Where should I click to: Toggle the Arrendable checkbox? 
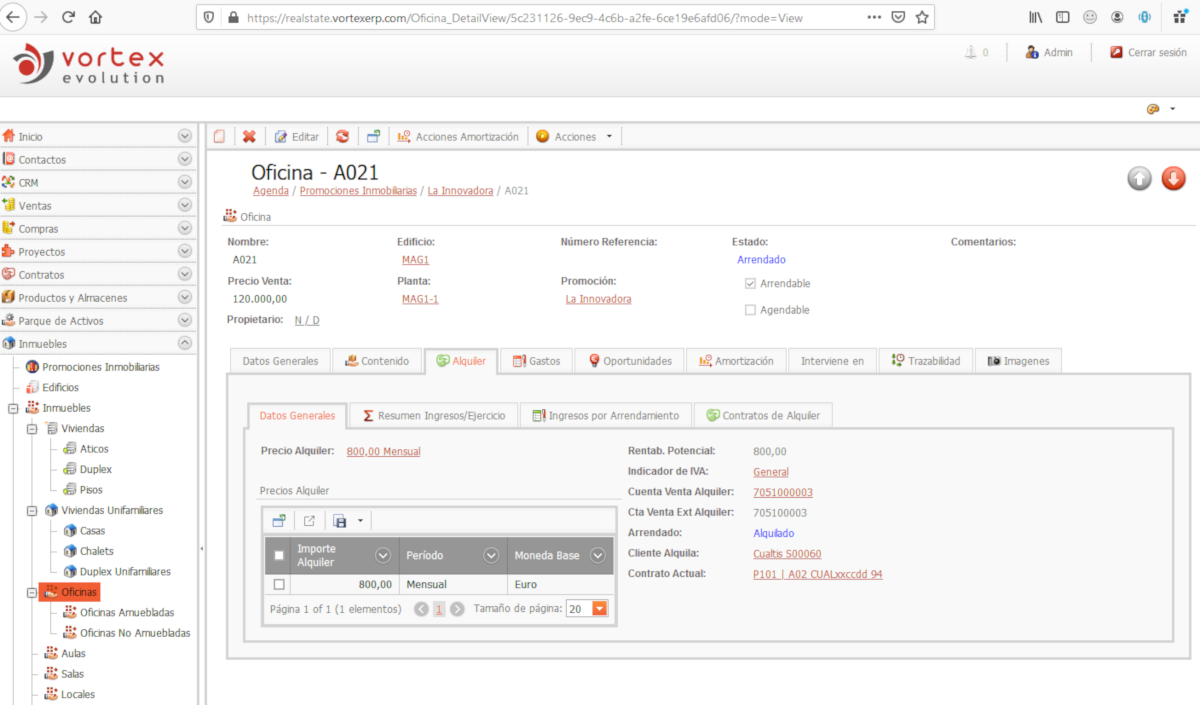(750, 284)
